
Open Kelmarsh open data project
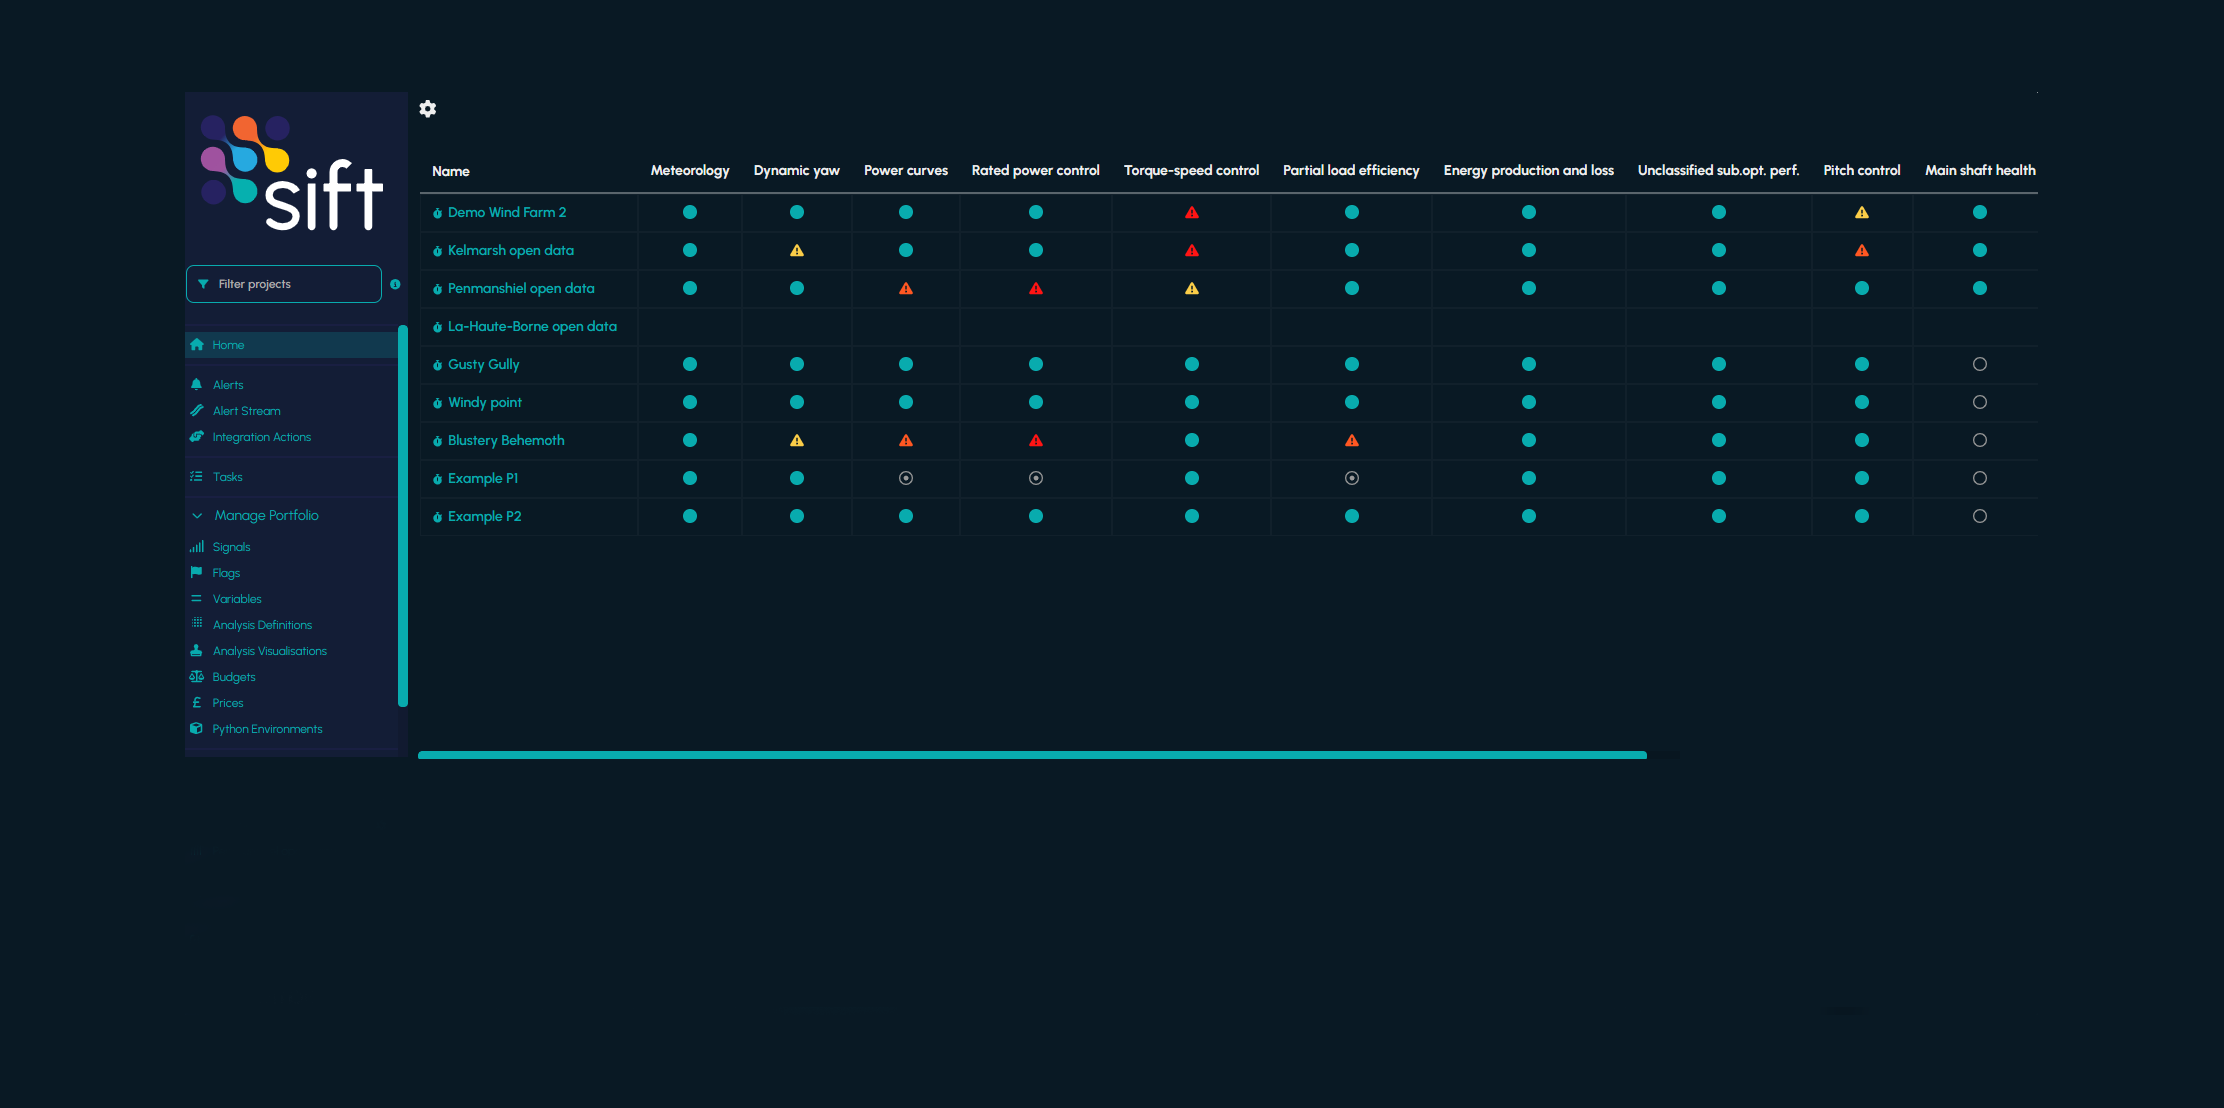pyautogui.click(x=511, y=251)
